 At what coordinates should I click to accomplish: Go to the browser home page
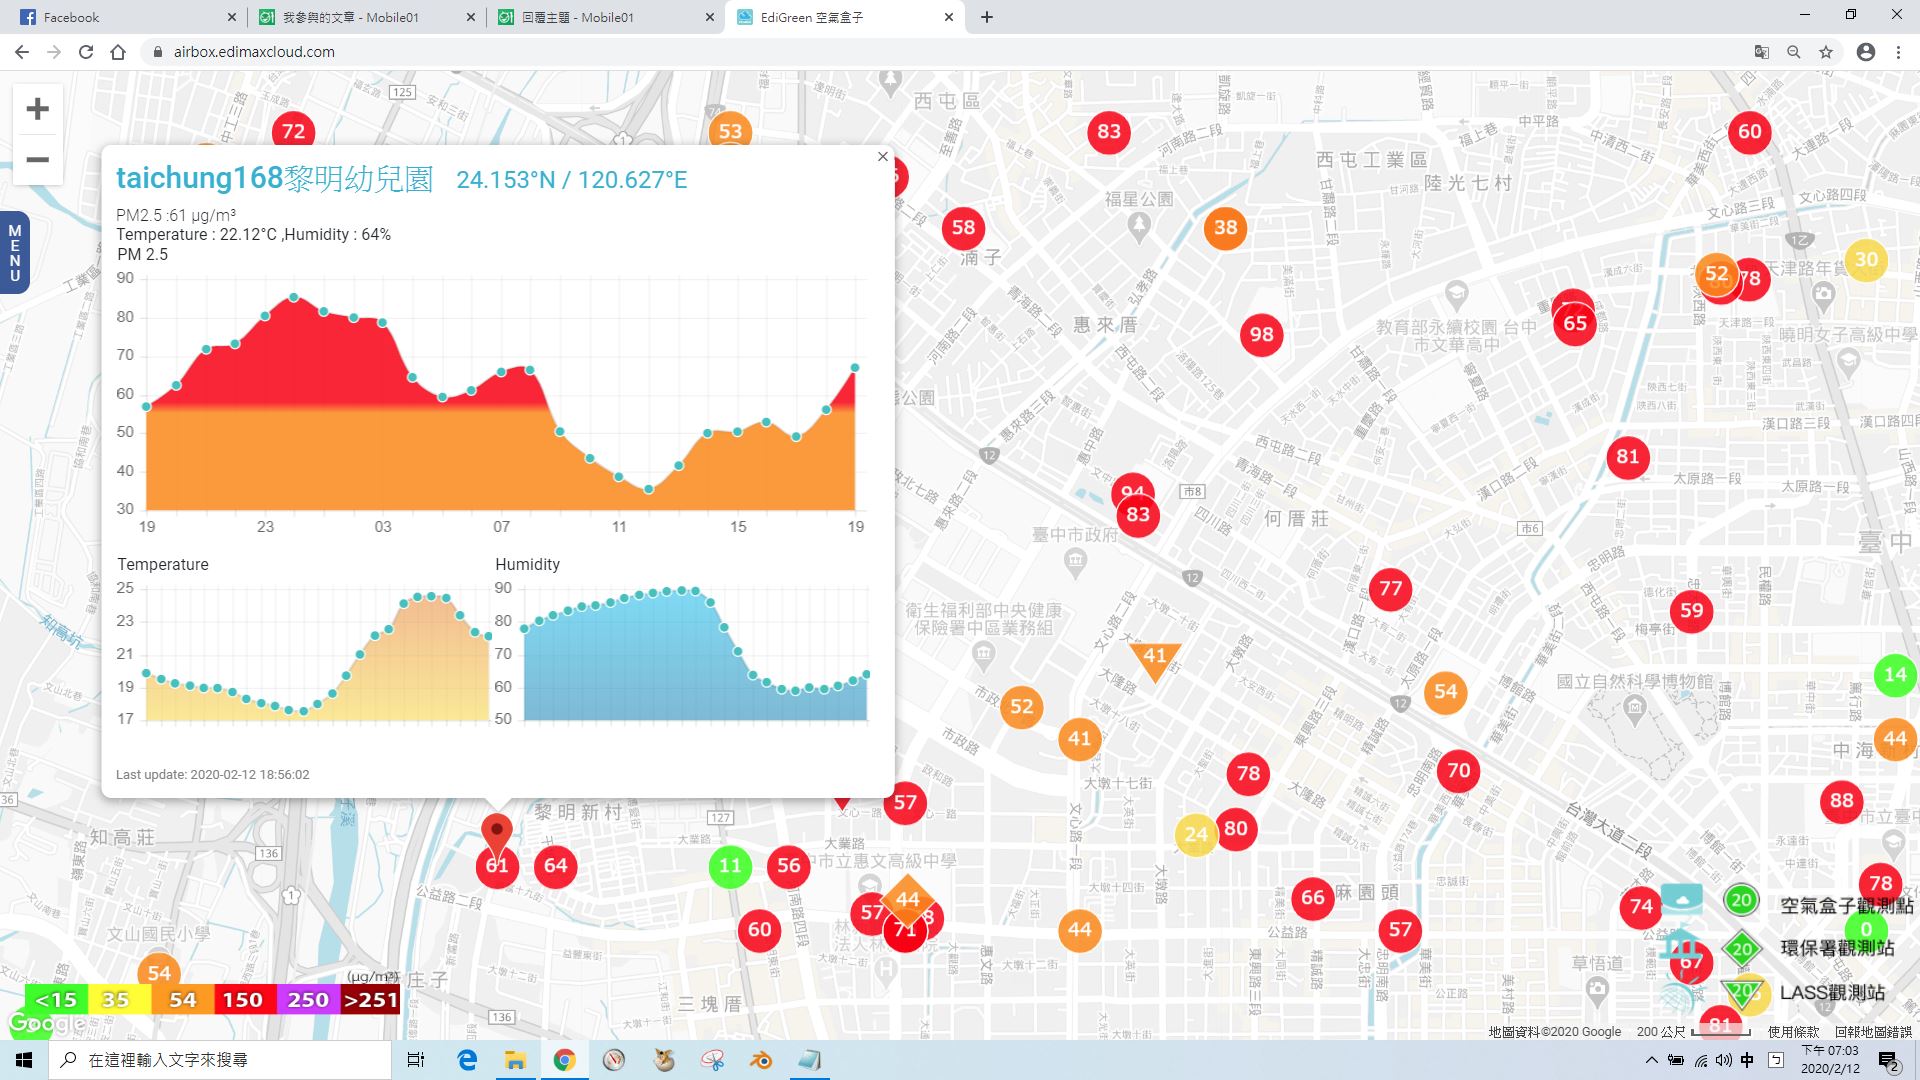[118, 52]
